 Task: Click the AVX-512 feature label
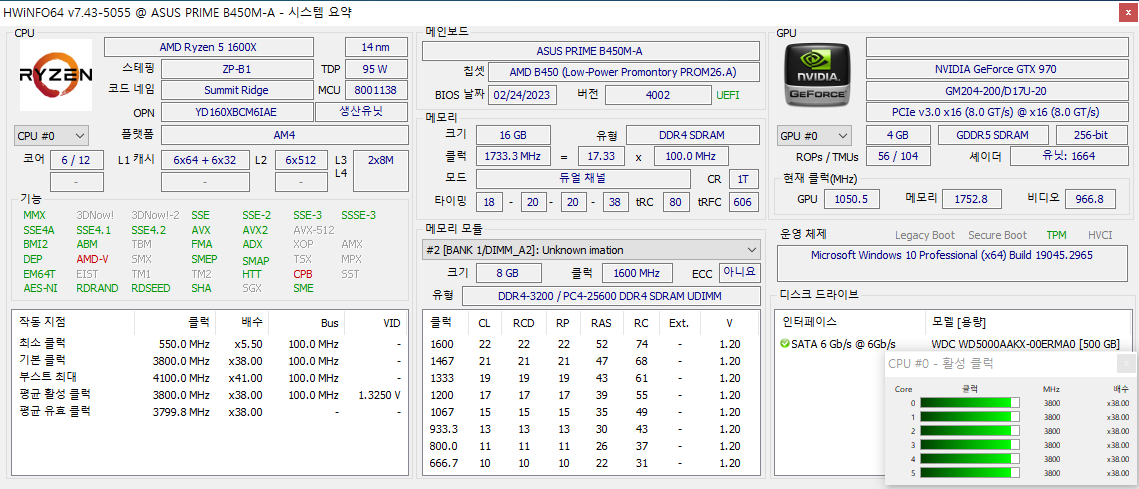coord(314,230)
